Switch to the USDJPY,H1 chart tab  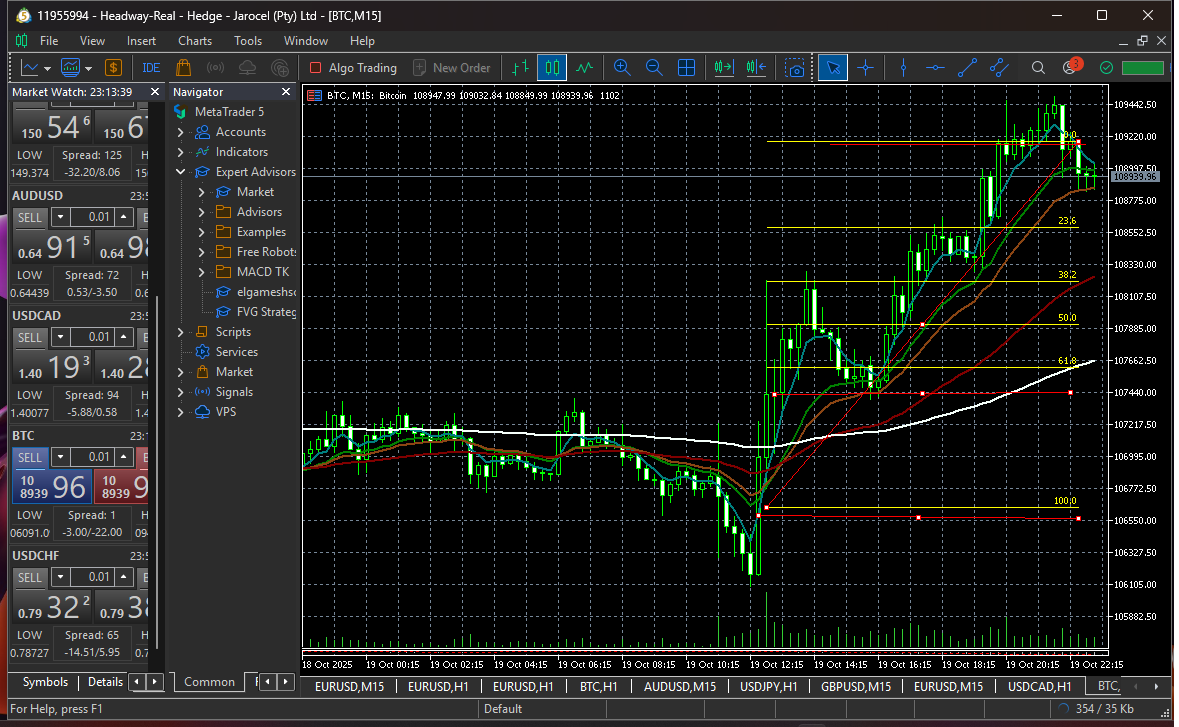[x=768, y=686]
